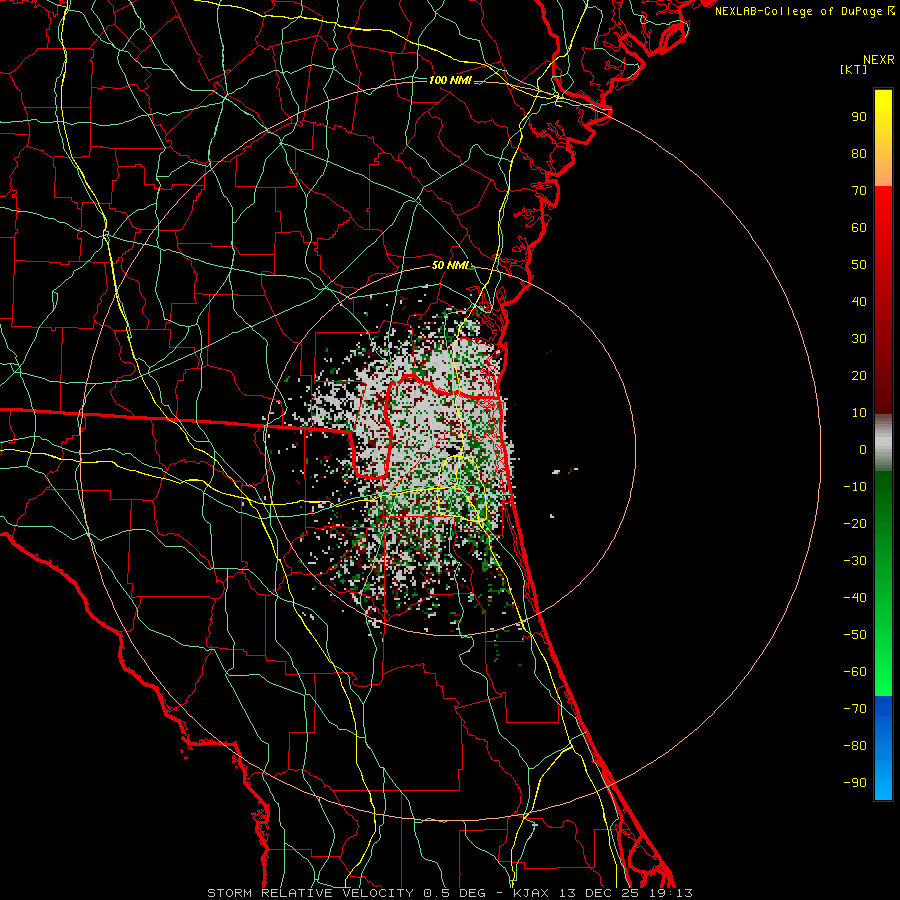Image resolution: width=900 pixels, height=900 pixels.
Task: Click the [KT] units label
Action: click(x=854, y=69)
